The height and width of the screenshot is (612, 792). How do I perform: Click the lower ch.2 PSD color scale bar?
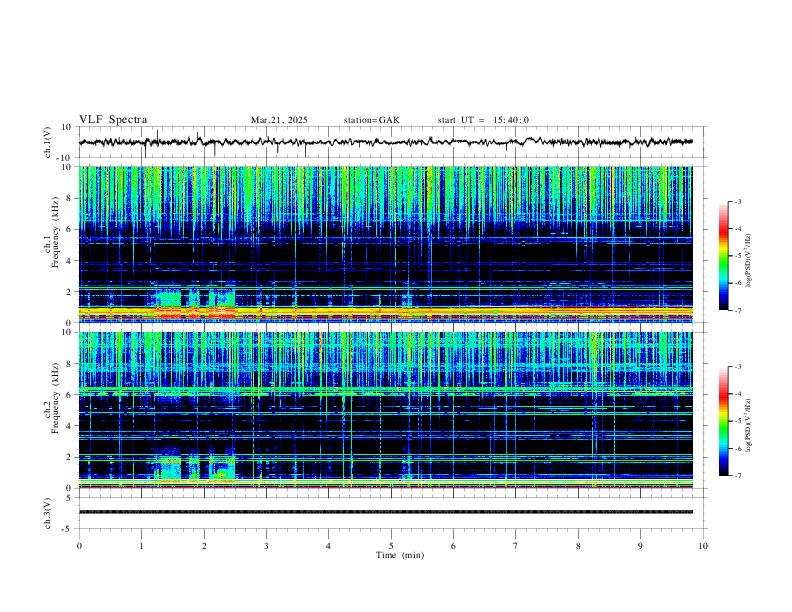pyautogui.click(x=723, y=421)
